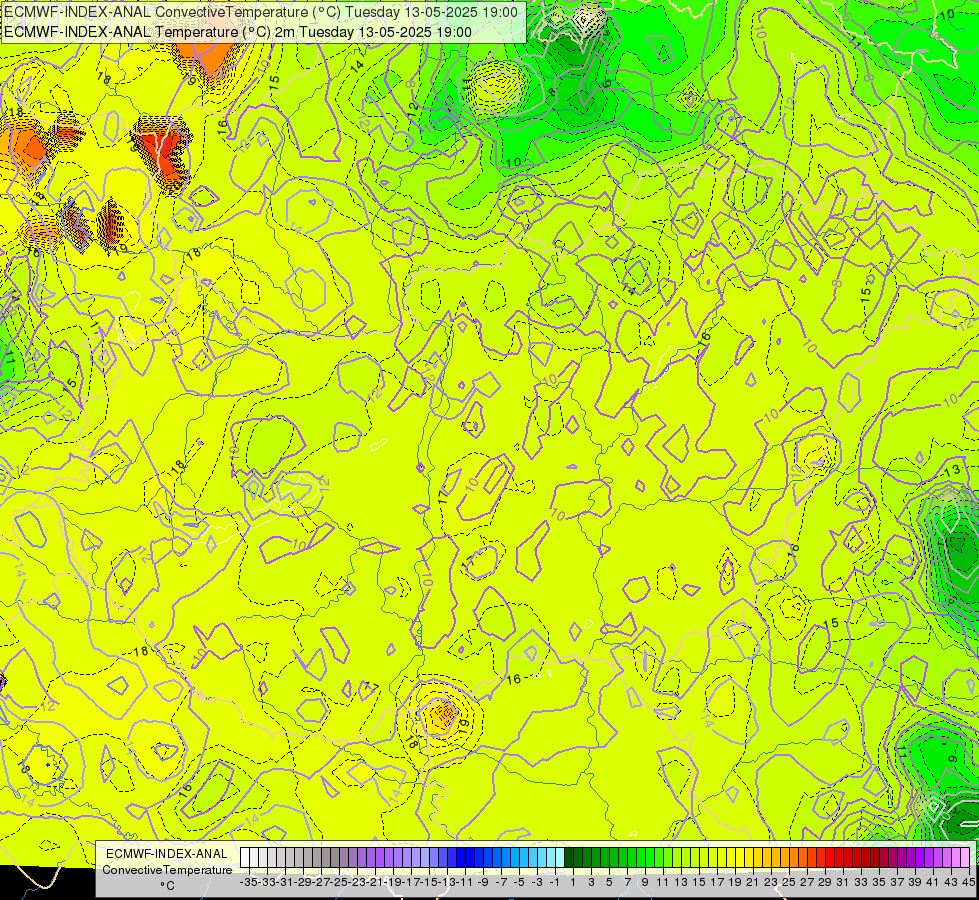Click the ECMWF-INDEX-ANAL label in the legend
The image size is (979, 900).
point(167,854)
